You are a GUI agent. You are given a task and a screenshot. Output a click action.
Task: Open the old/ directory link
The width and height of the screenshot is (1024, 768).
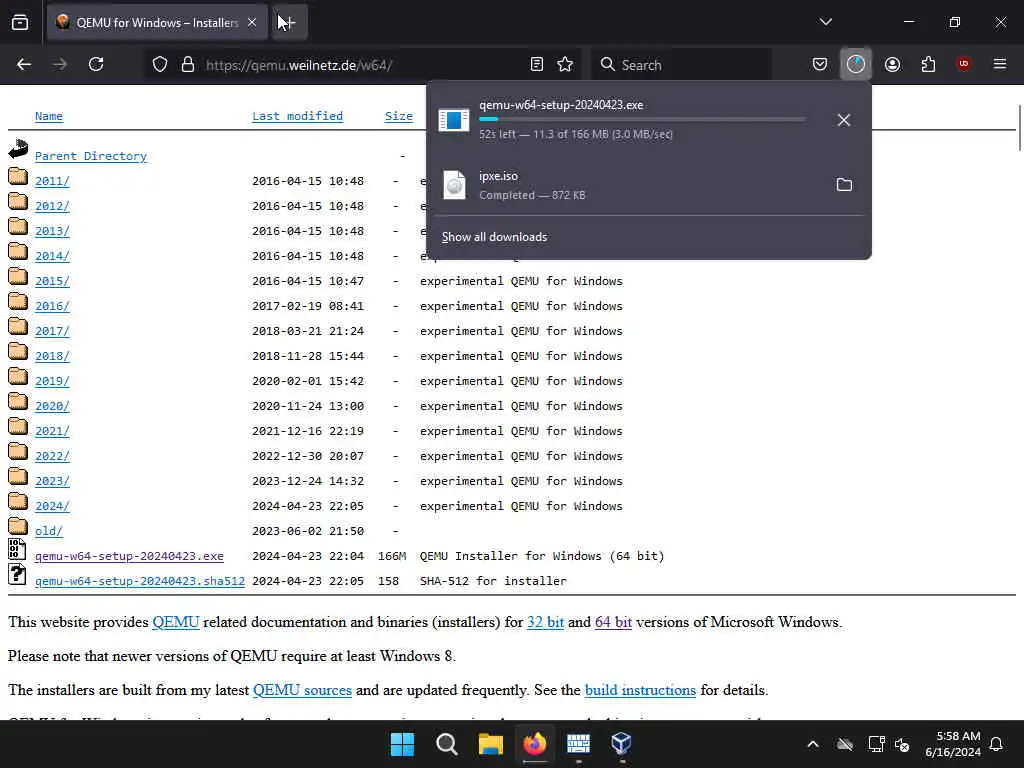[49, 531]
